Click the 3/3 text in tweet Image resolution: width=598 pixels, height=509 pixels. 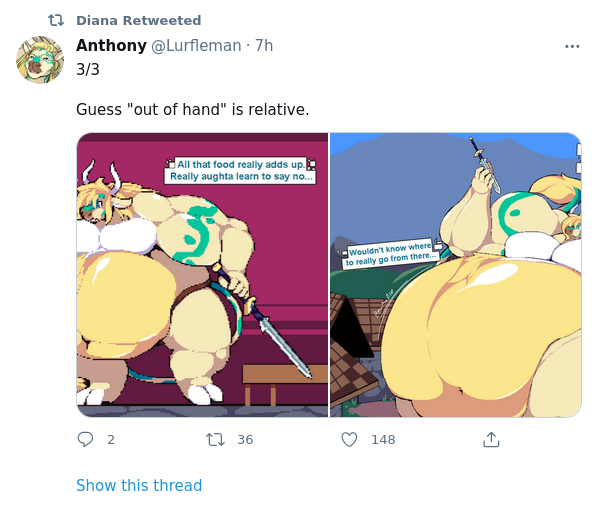coord(88,69)
